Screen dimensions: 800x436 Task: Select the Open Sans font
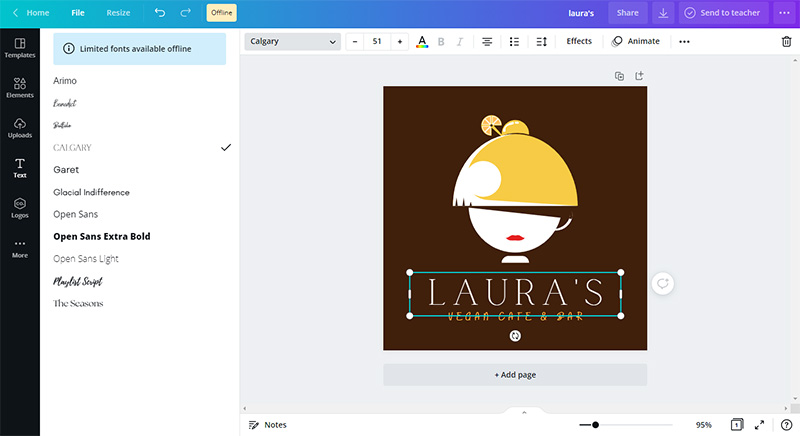[76, 214]
